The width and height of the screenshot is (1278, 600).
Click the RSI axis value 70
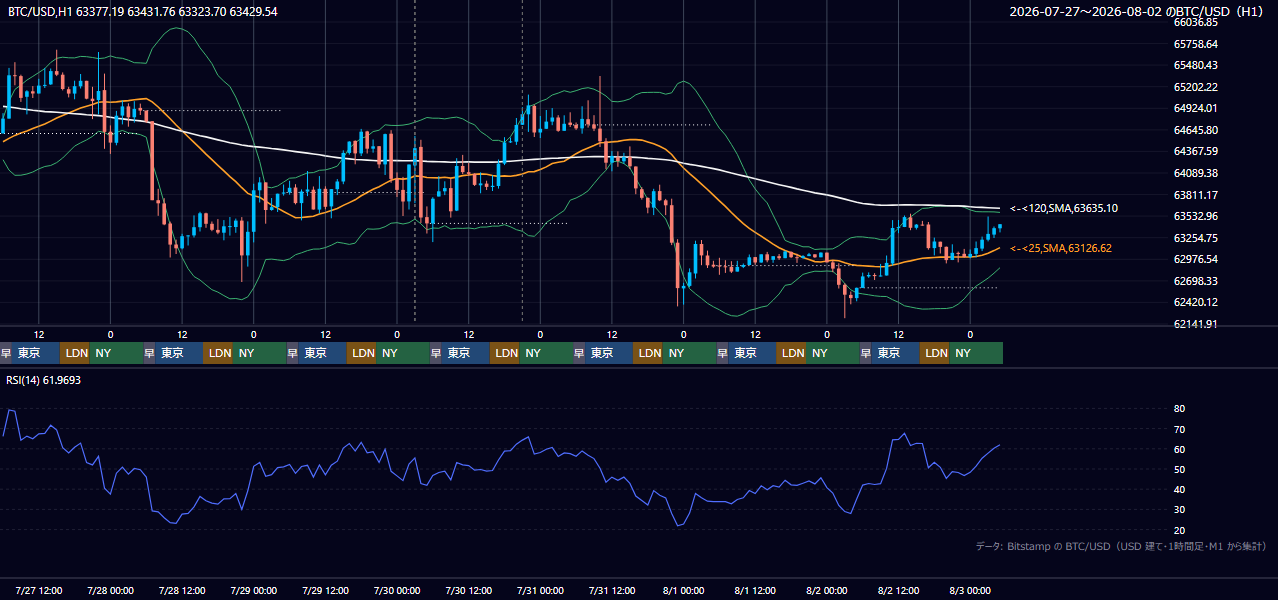click(x=1179, y=429)
